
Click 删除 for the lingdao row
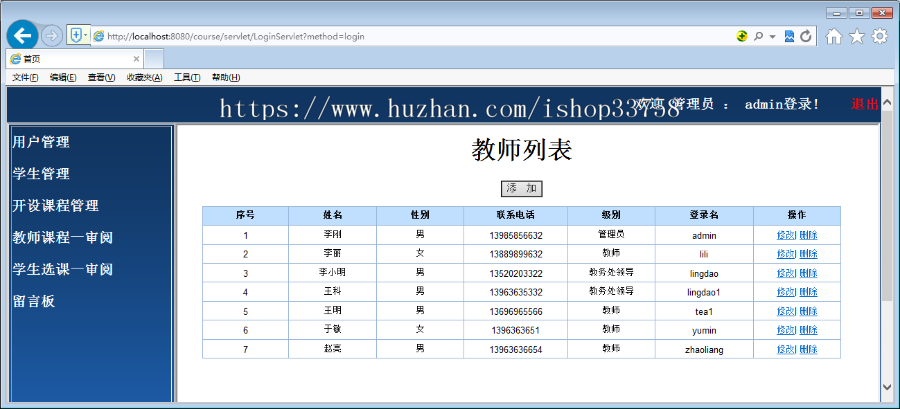808,273
